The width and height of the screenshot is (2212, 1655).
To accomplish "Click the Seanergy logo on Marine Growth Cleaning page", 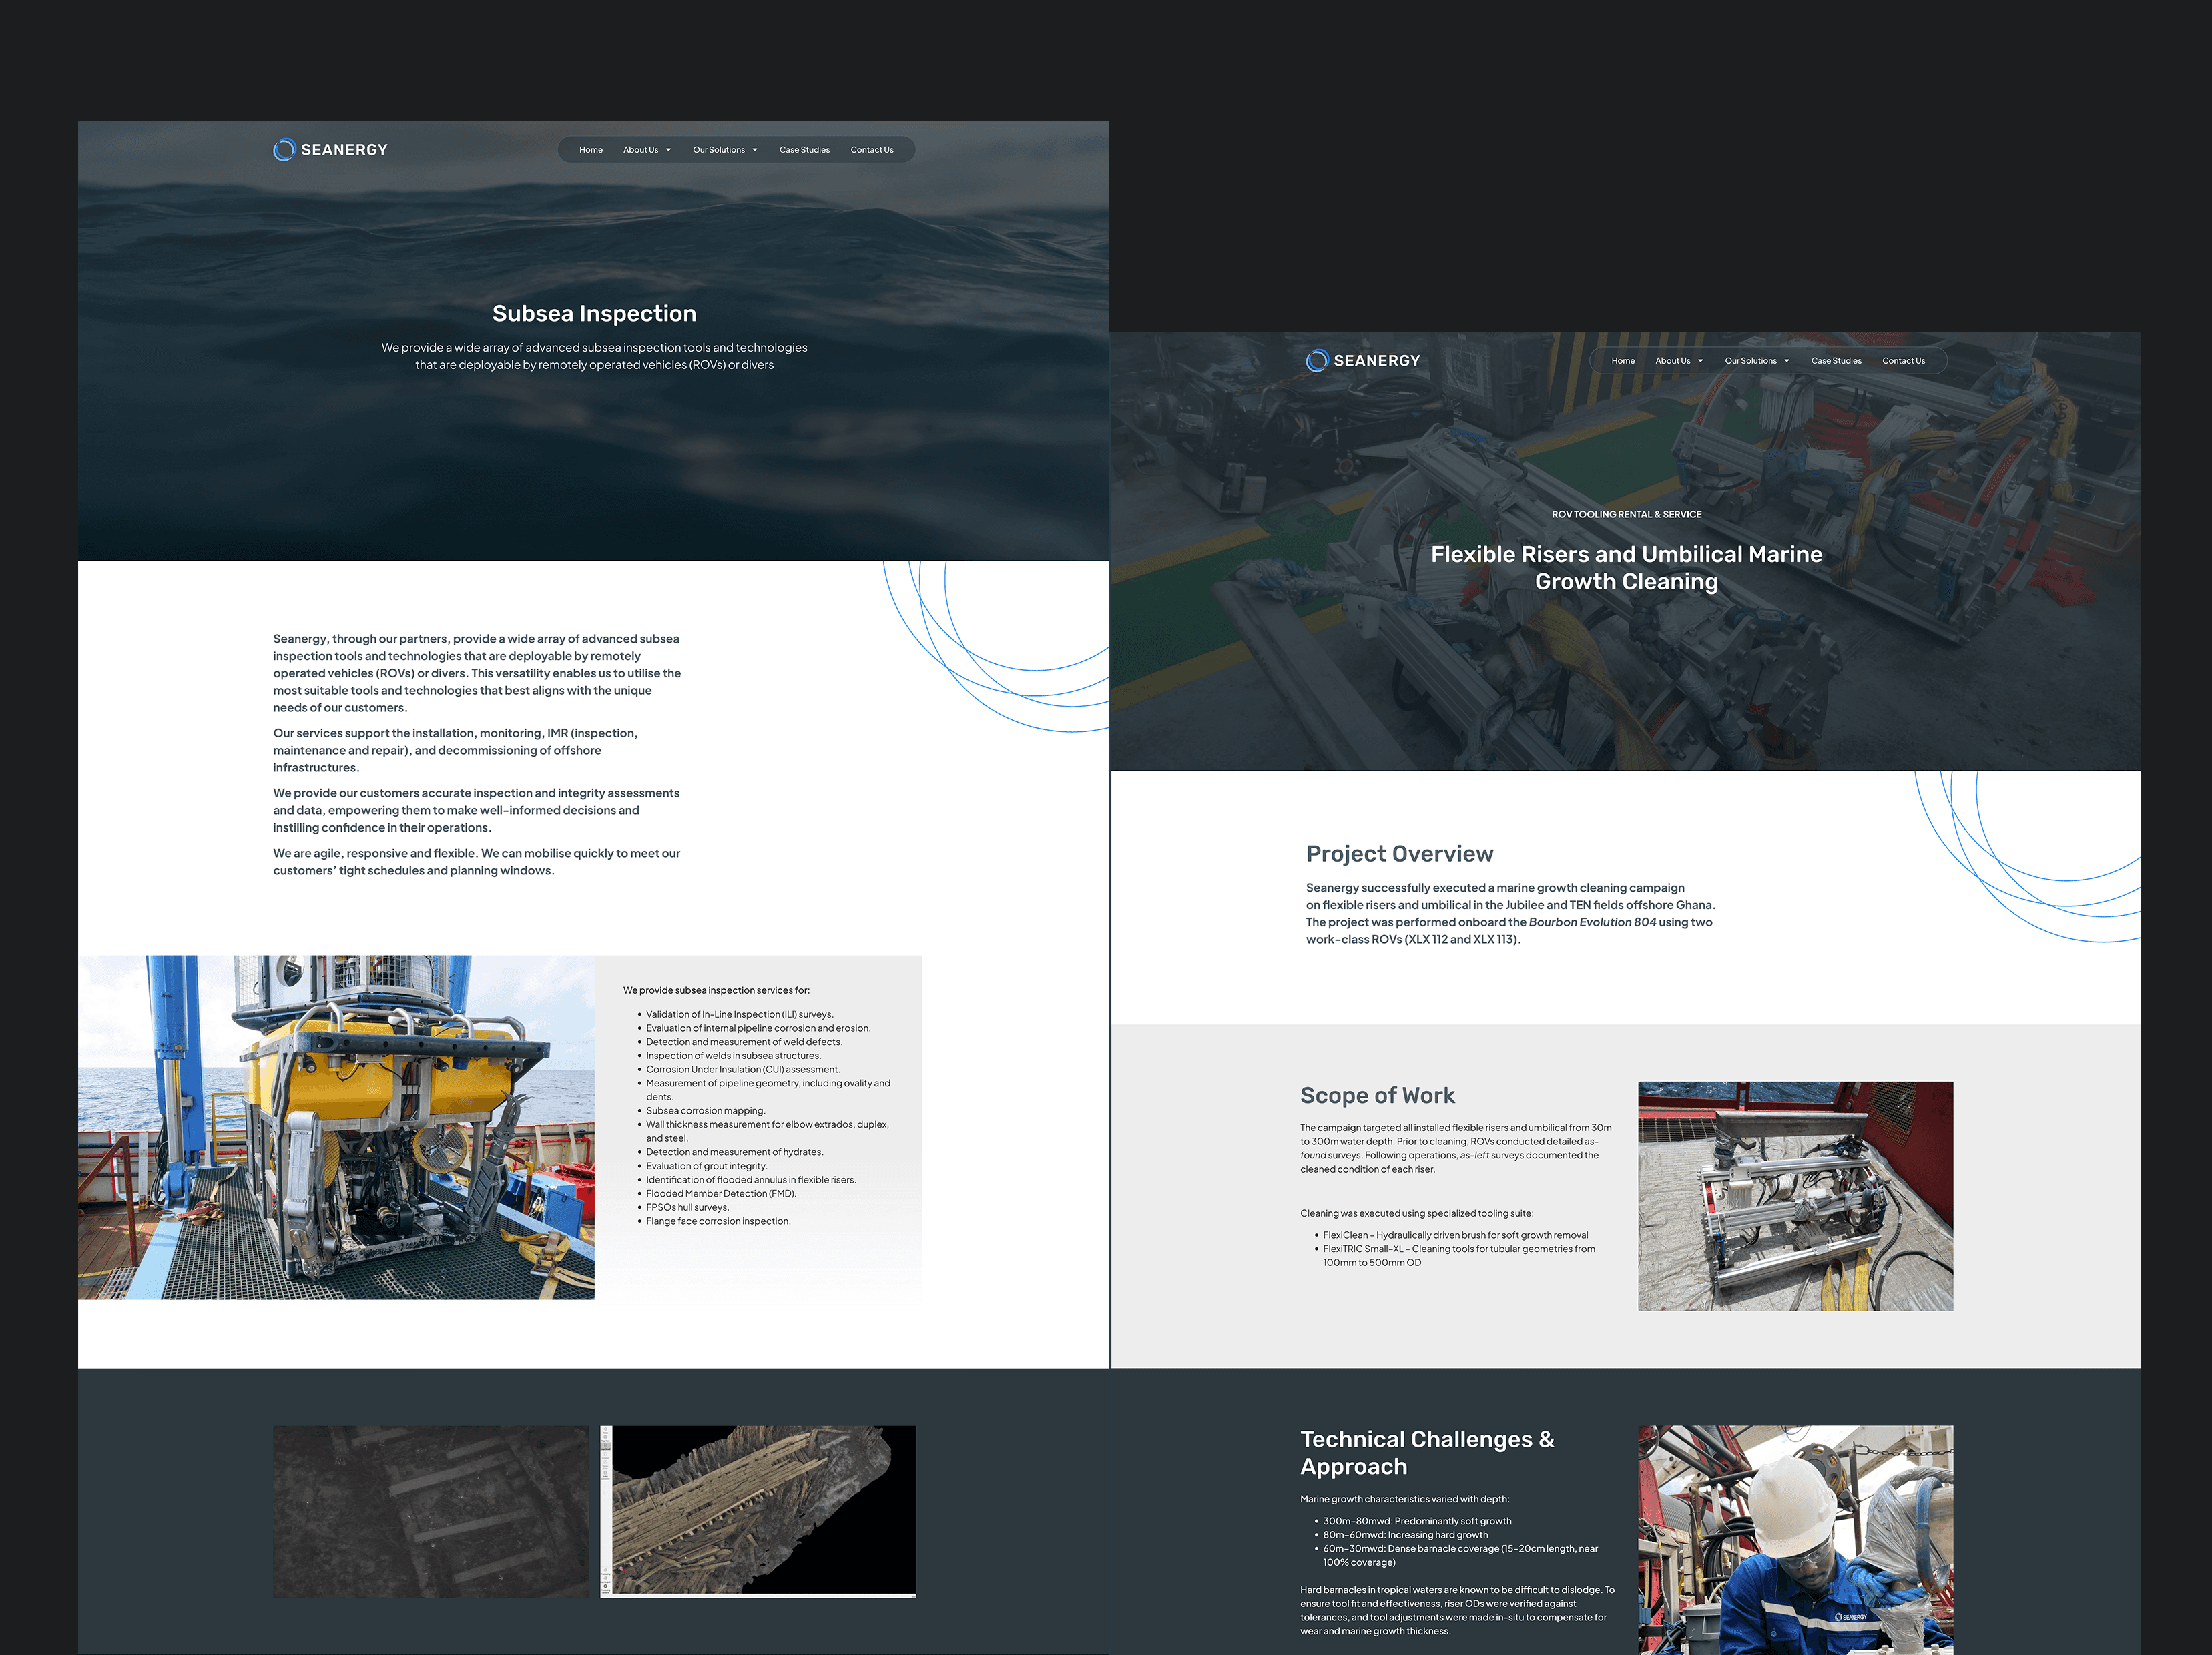I will pyautogui.click(x=1362, y=361).
